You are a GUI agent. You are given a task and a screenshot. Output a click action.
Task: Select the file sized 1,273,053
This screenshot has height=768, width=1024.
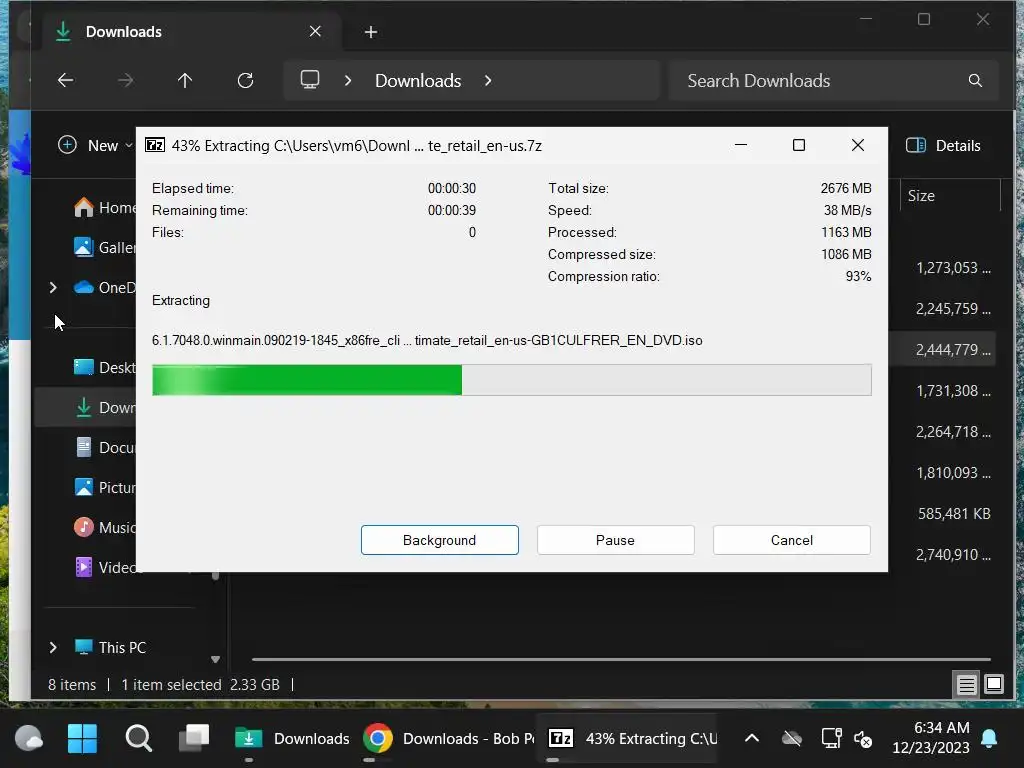click(x=953, y=268)
